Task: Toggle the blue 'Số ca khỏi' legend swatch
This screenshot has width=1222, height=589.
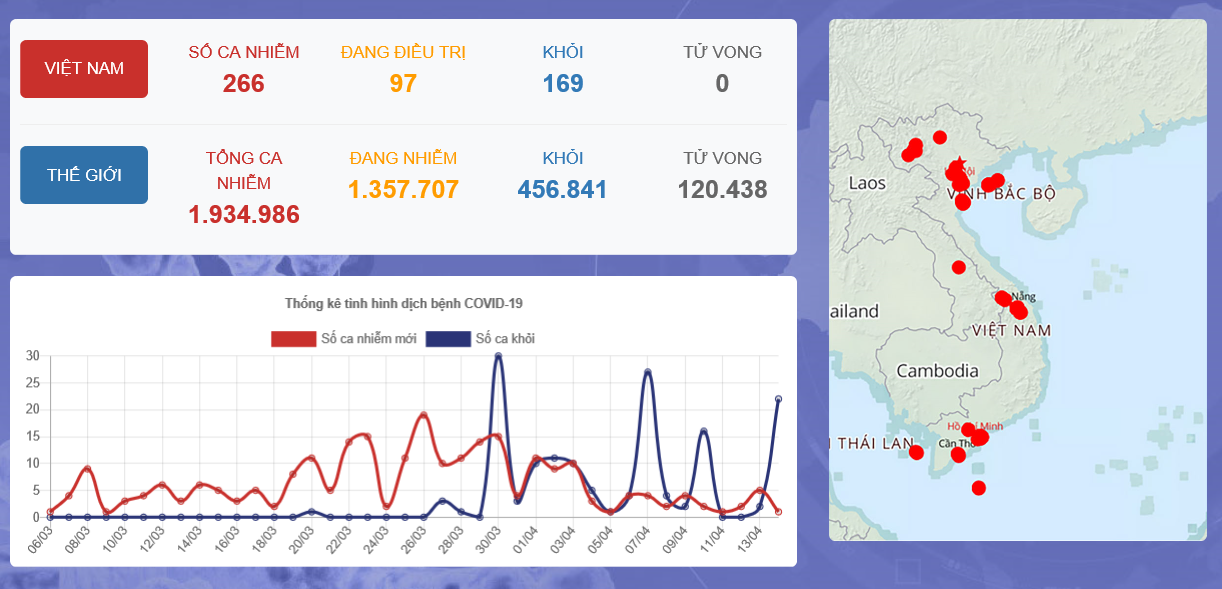Action: (448, 339)
